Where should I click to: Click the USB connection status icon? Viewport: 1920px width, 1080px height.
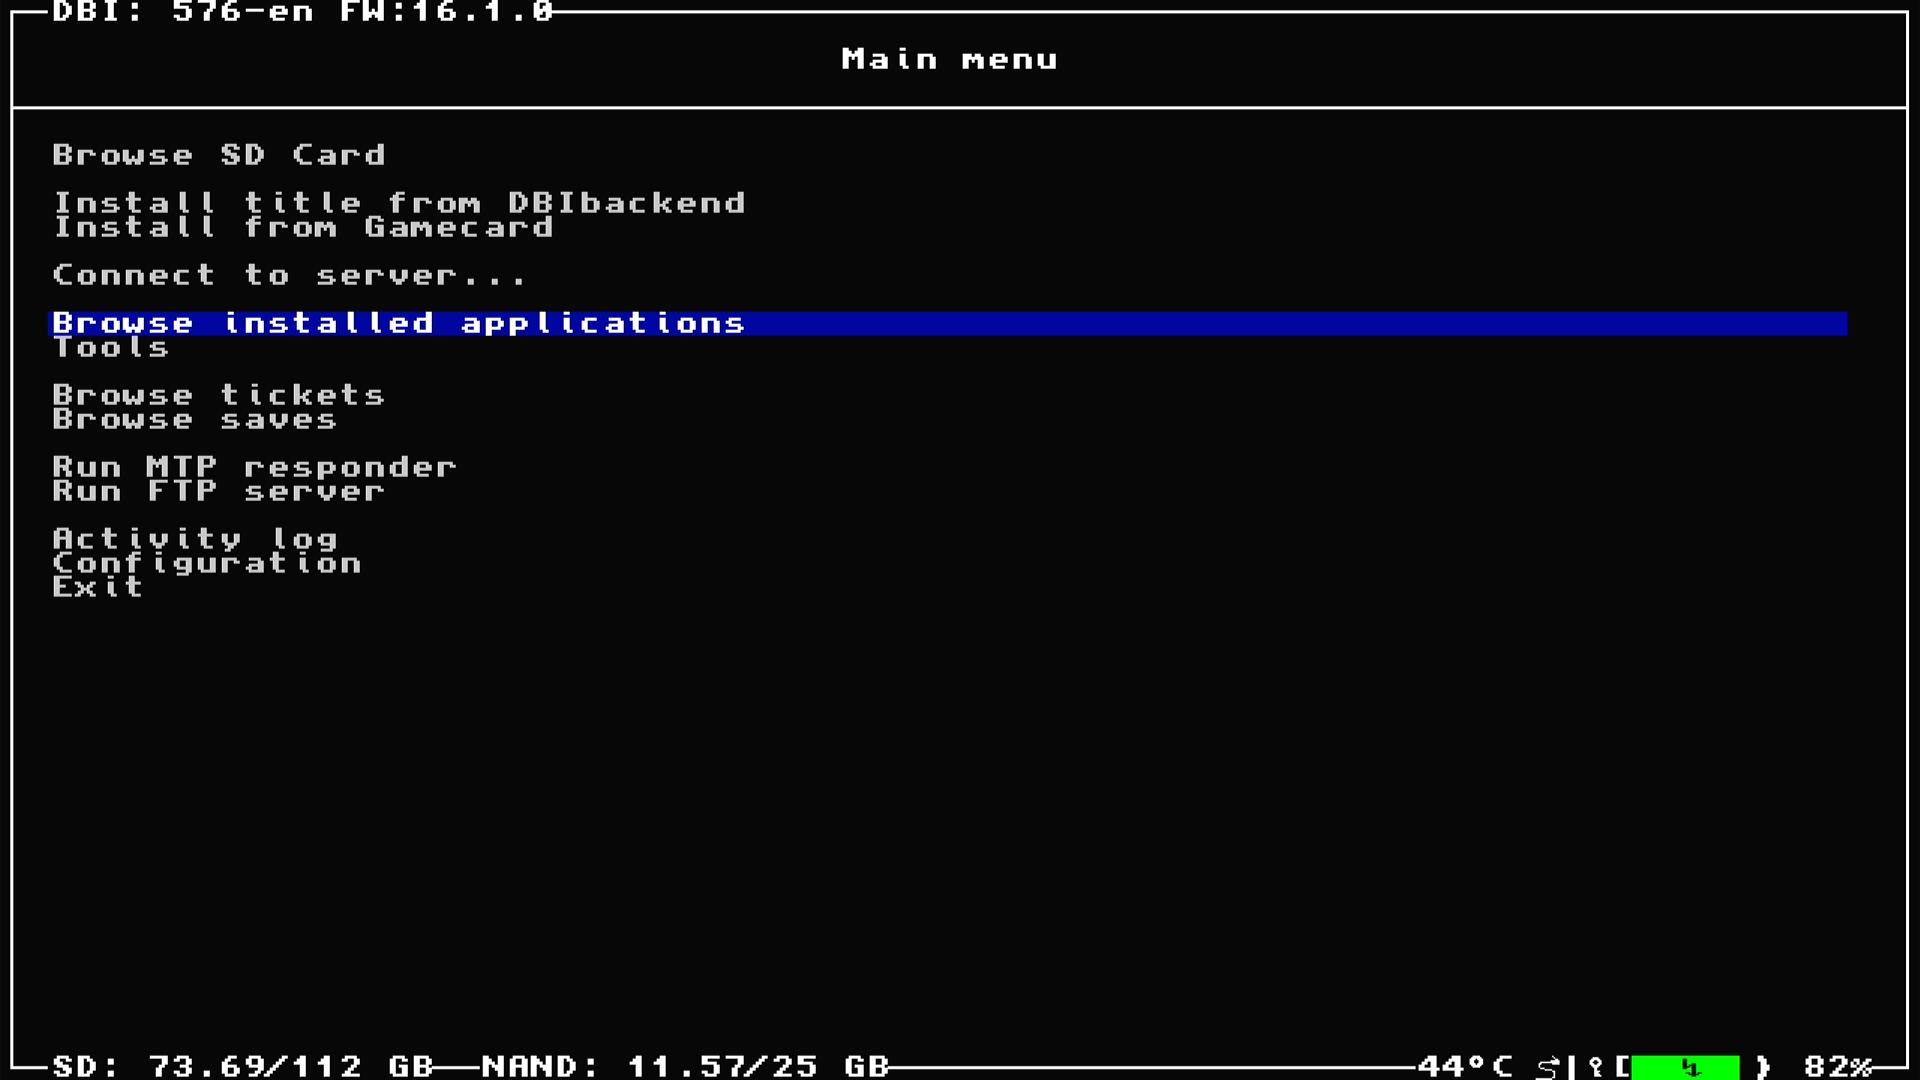(x=1548, y=1067)
